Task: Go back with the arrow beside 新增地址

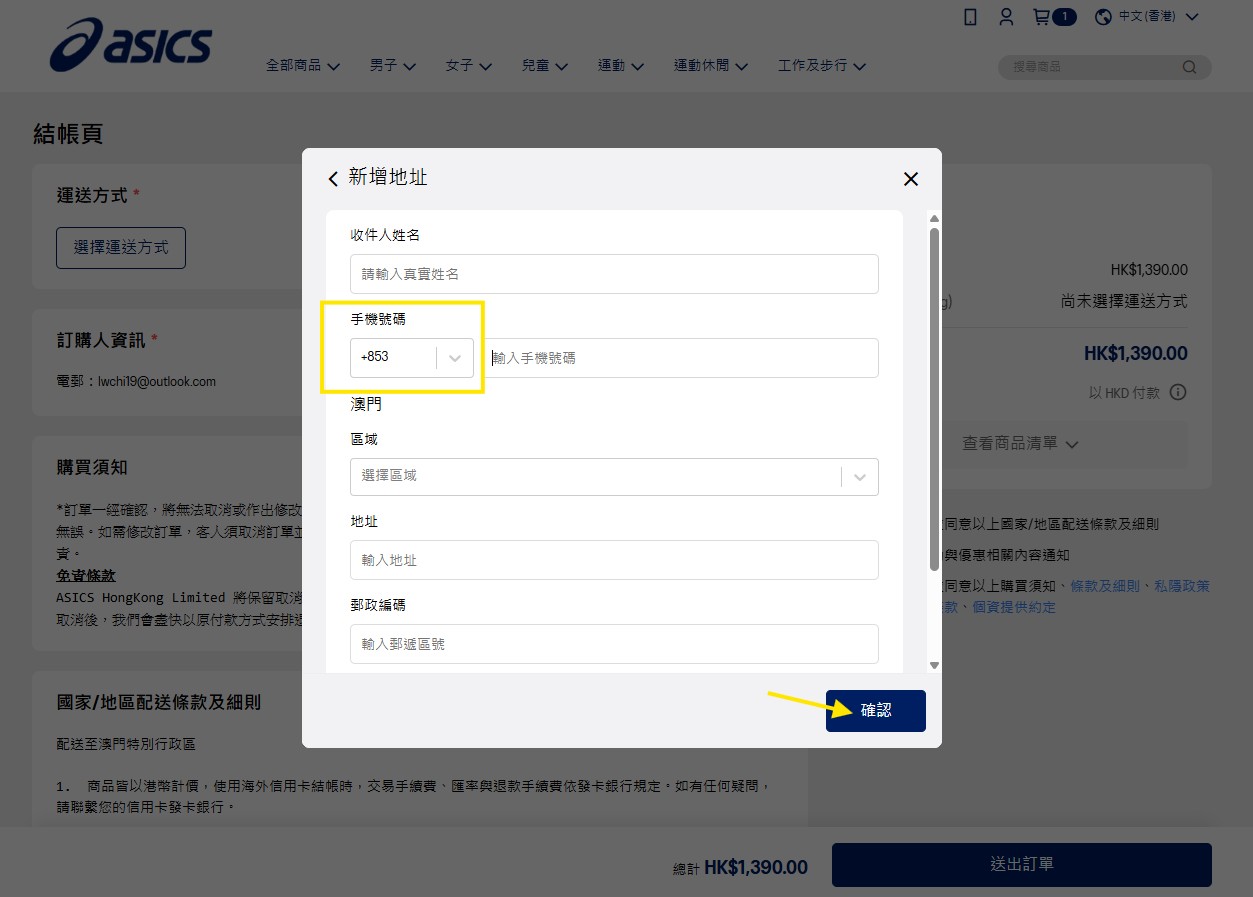Action: (333, 178)
